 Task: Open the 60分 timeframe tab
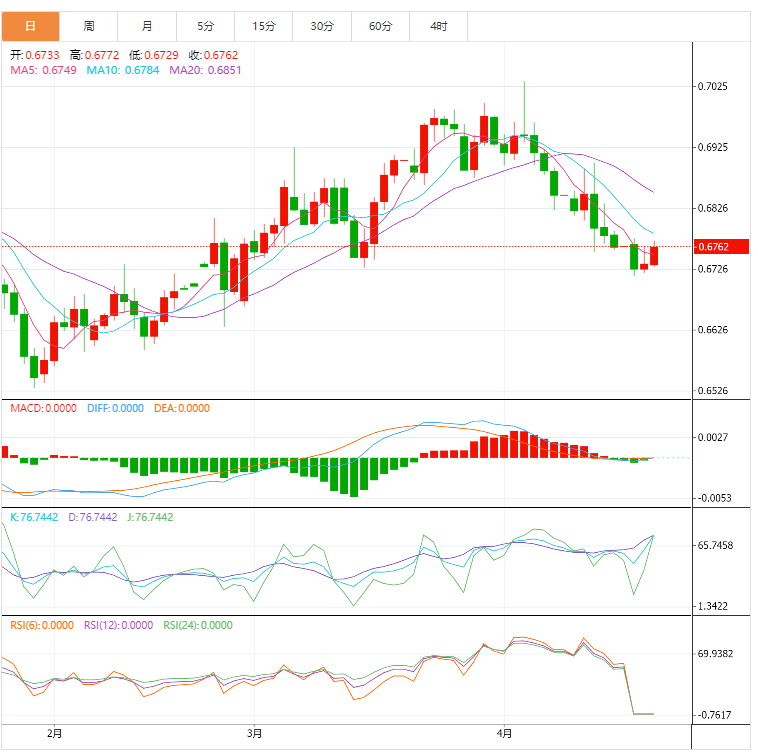point(380,26)
